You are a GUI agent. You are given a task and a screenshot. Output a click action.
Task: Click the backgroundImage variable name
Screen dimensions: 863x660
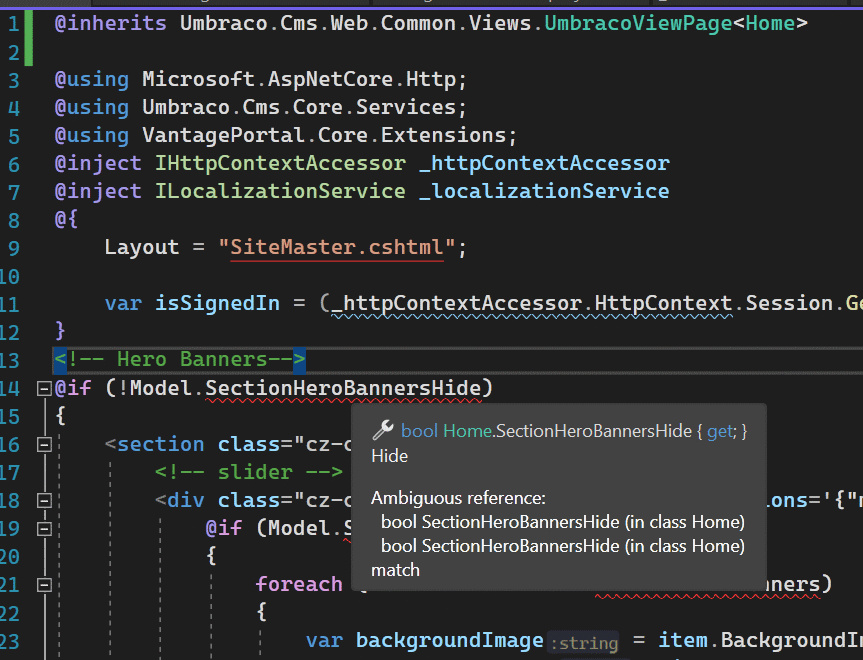450,641
